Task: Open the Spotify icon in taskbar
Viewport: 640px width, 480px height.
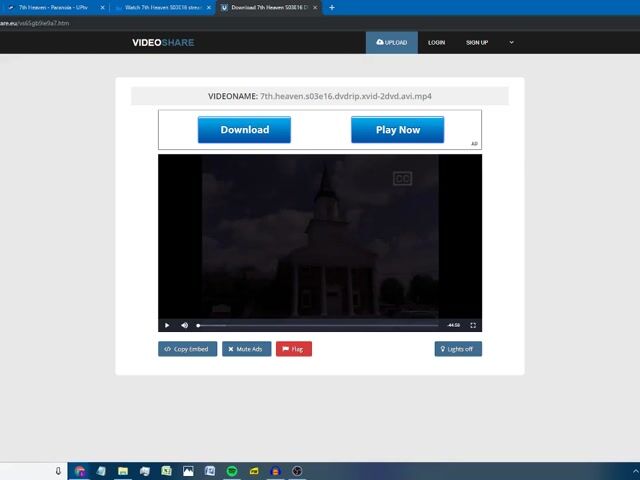Action: 232,471
